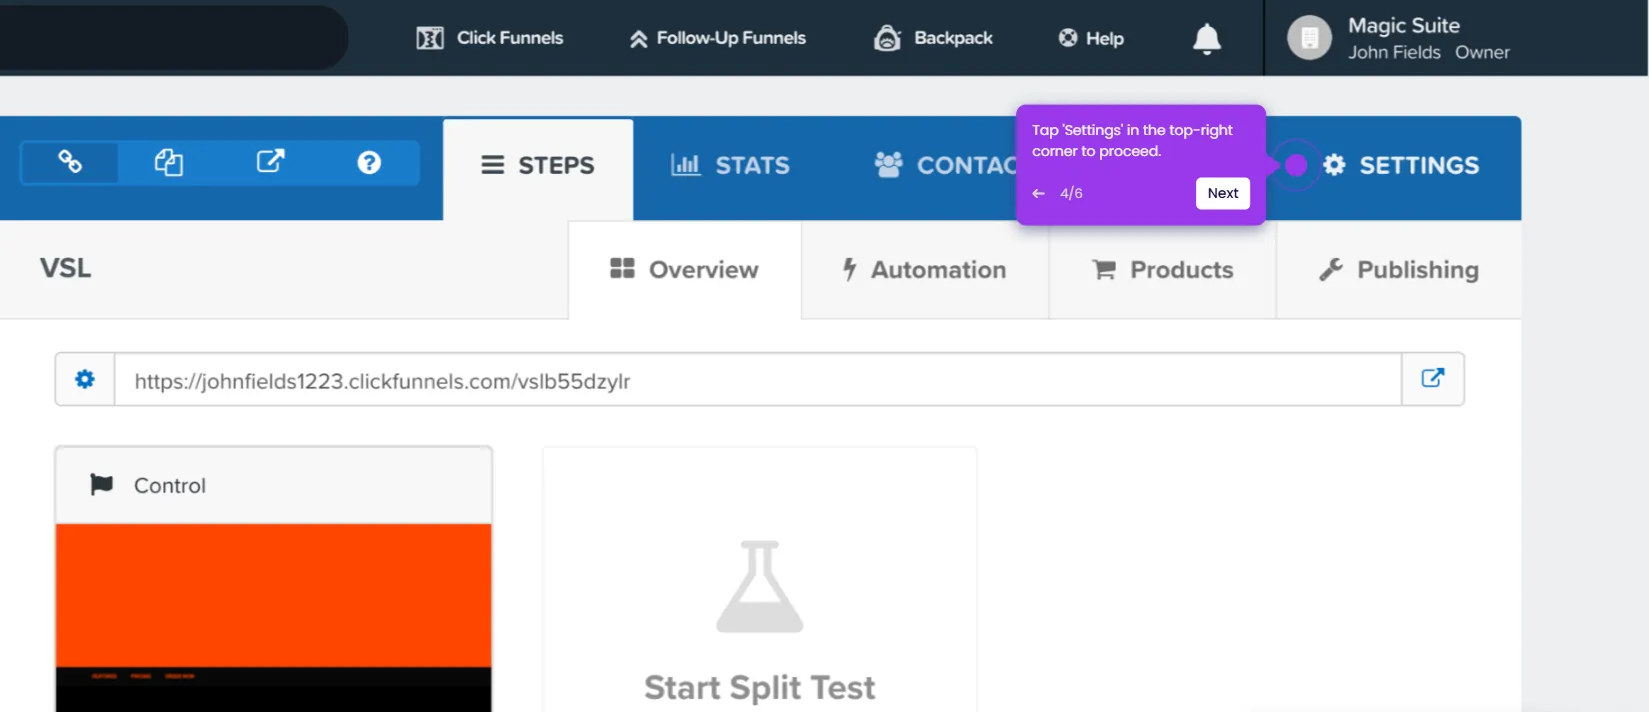
Task: Click the split test flask icon
Action: tap(760, 587)
